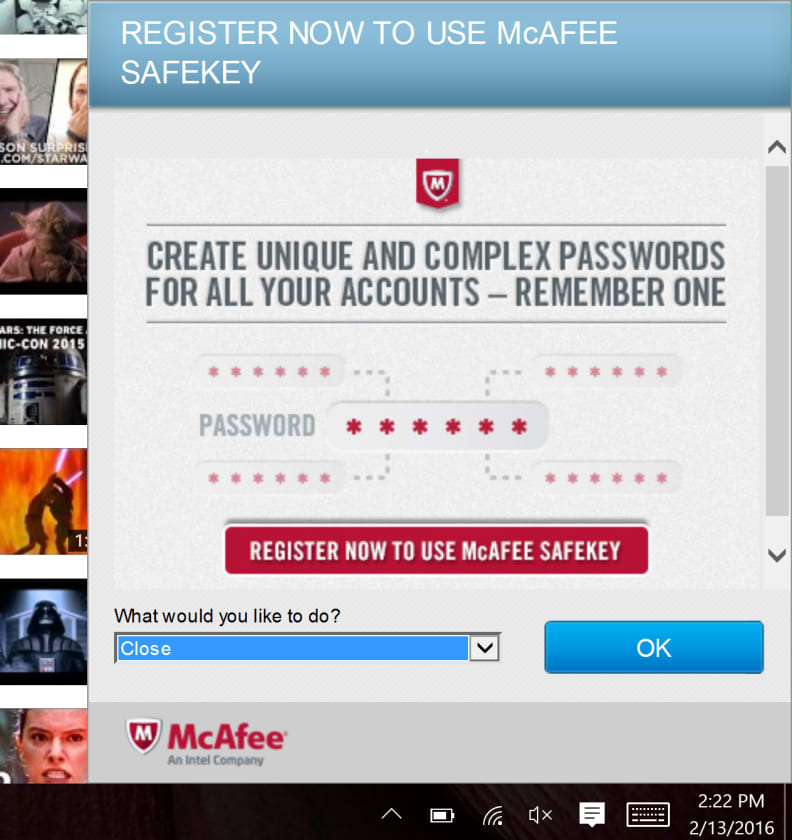Show the touch keyboard icon
792x840 pixels.
648,815
